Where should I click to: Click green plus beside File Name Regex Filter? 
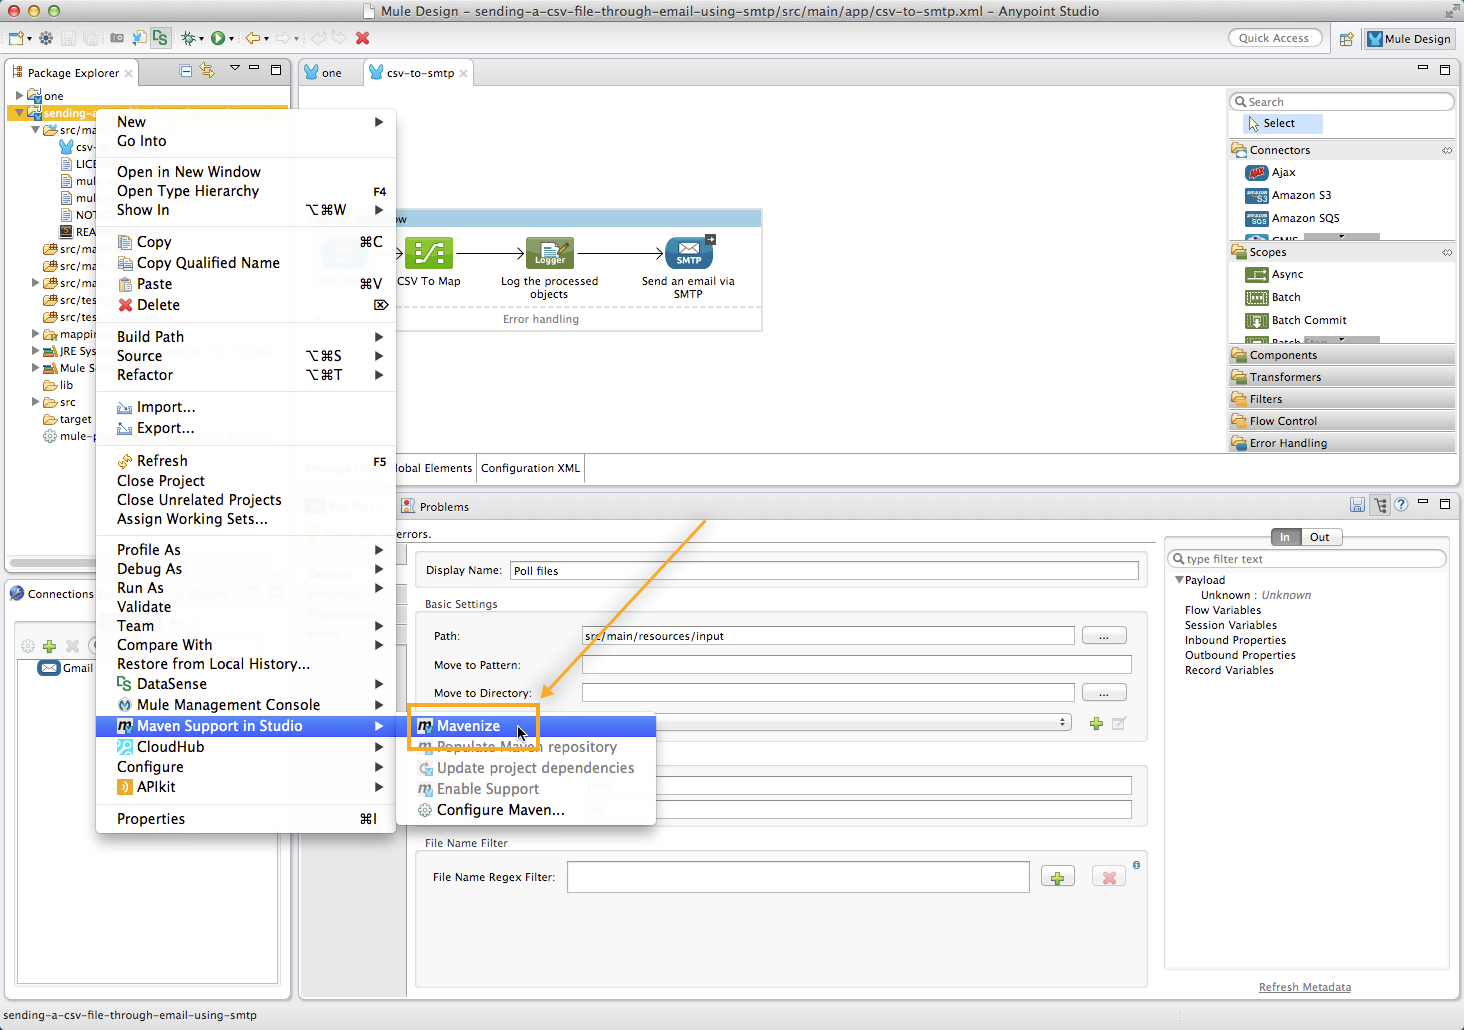(1057, 877)
